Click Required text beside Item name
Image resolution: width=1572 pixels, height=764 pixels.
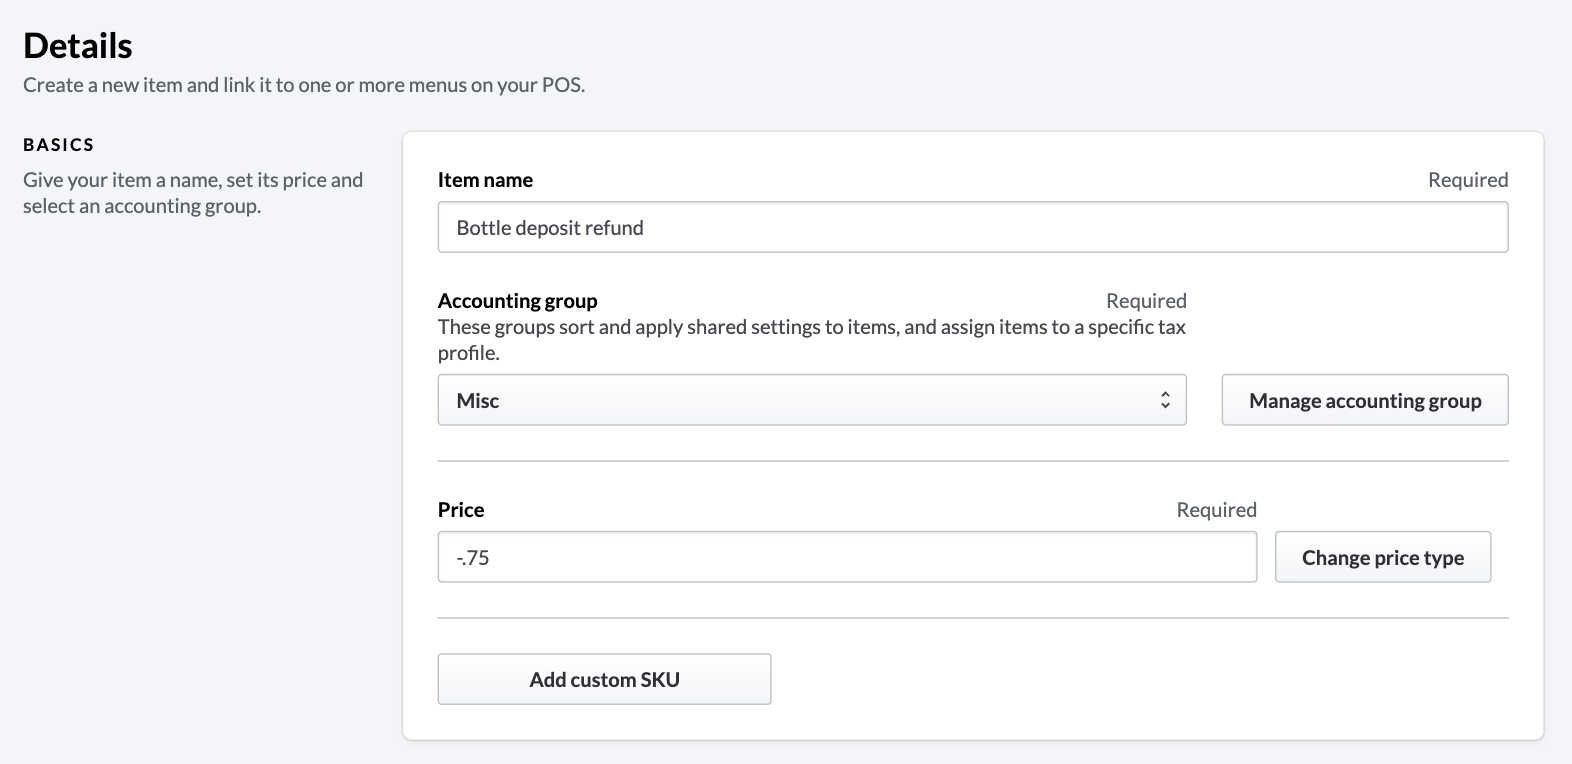1467,180
